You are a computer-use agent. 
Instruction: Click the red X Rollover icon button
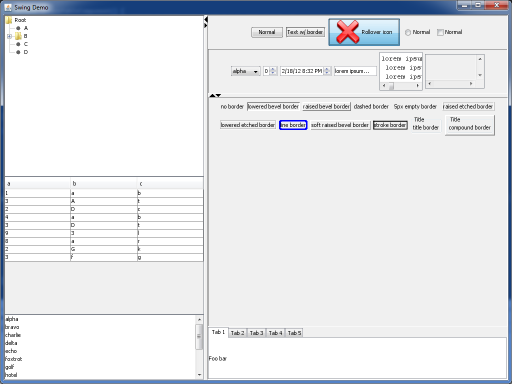(x=364, y=32)
